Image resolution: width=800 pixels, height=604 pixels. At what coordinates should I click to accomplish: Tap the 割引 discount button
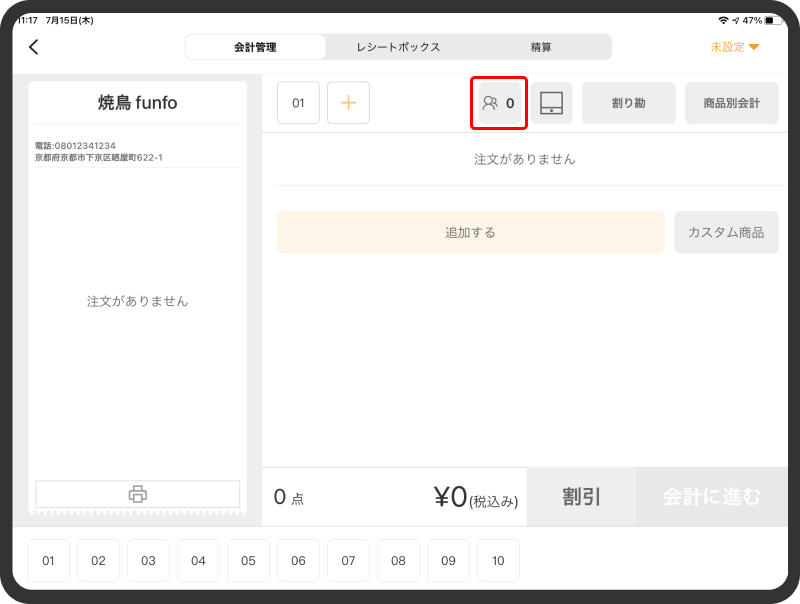(581, 496)
